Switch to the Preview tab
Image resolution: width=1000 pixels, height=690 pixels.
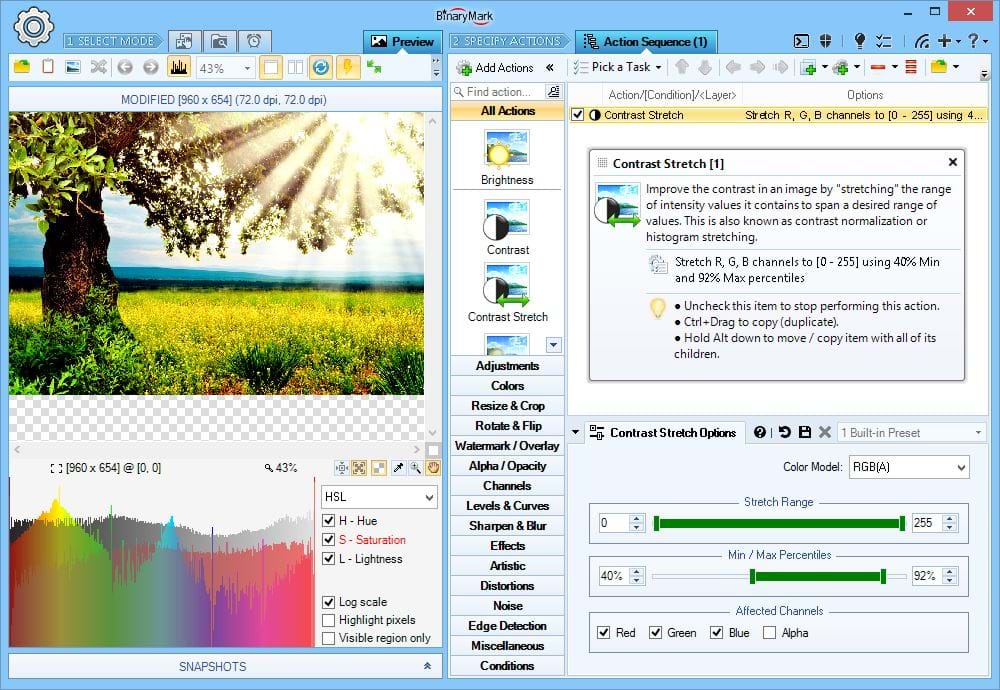pyautogui.click(x=402, y=42)
